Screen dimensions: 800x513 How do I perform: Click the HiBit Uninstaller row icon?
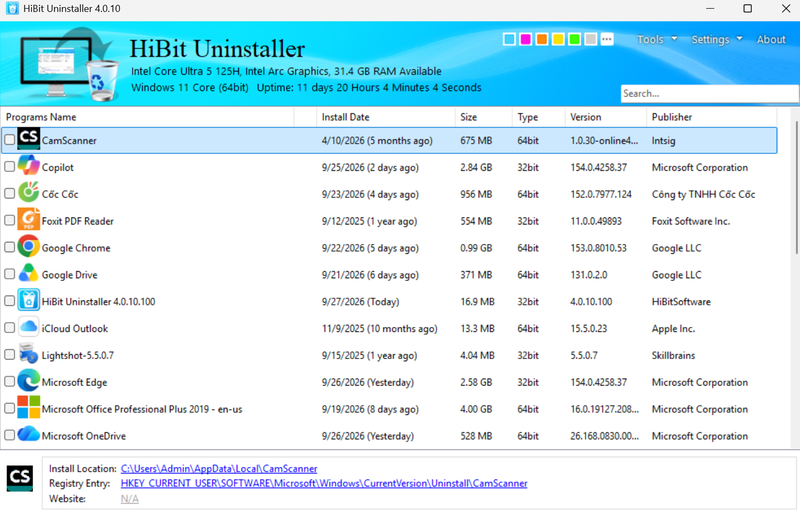29,300
